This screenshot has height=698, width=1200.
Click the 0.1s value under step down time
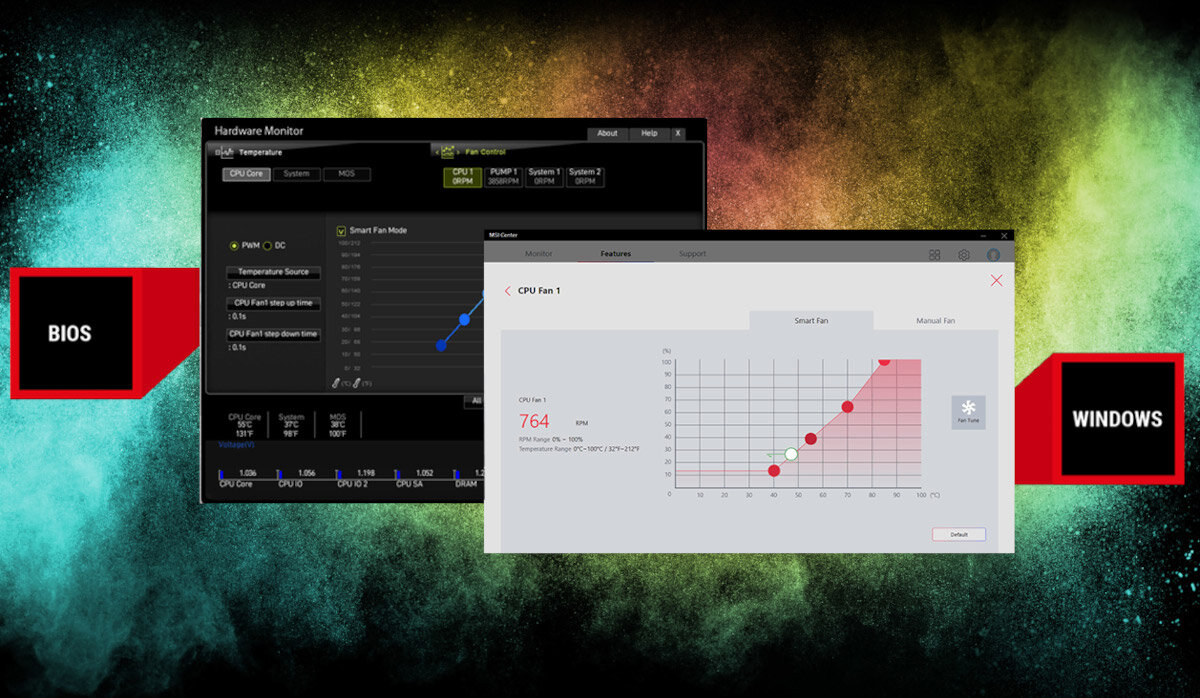(236, 347)
